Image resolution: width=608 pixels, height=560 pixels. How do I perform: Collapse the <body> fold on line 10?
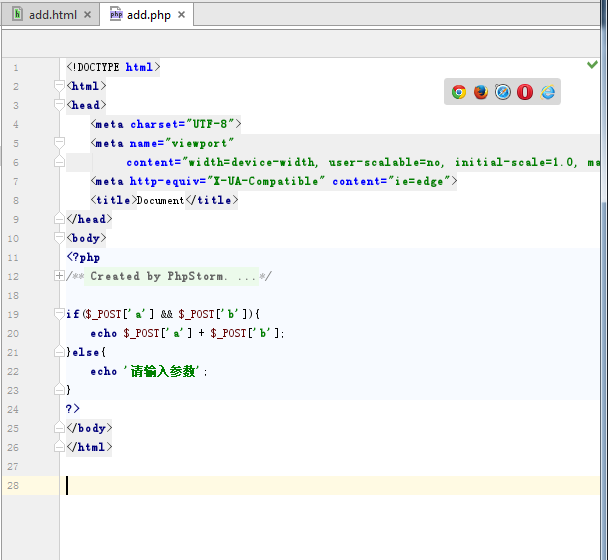tap(59, 238)
